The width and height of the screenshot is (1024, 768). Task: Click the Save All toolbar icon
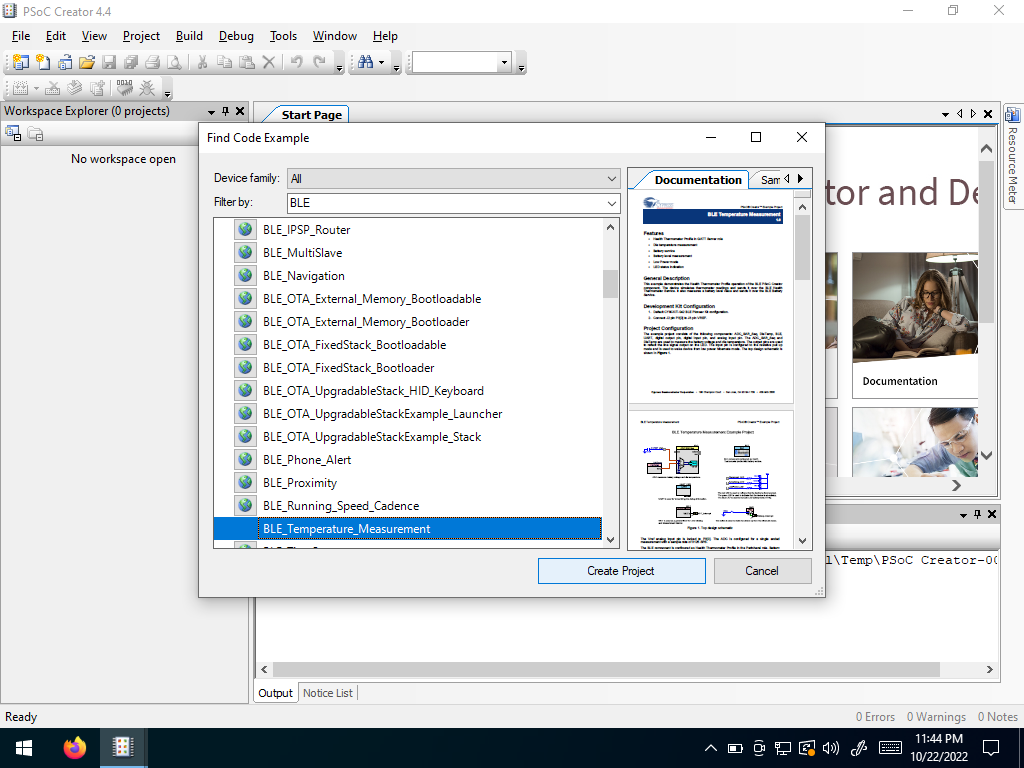click(x=131, y=63)
